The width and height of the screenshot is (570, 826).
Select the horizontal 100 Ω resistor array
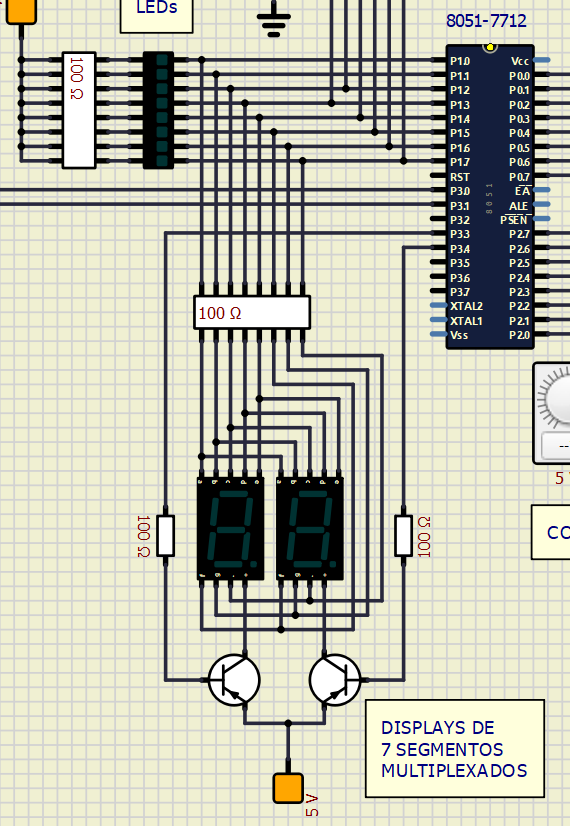252,313
